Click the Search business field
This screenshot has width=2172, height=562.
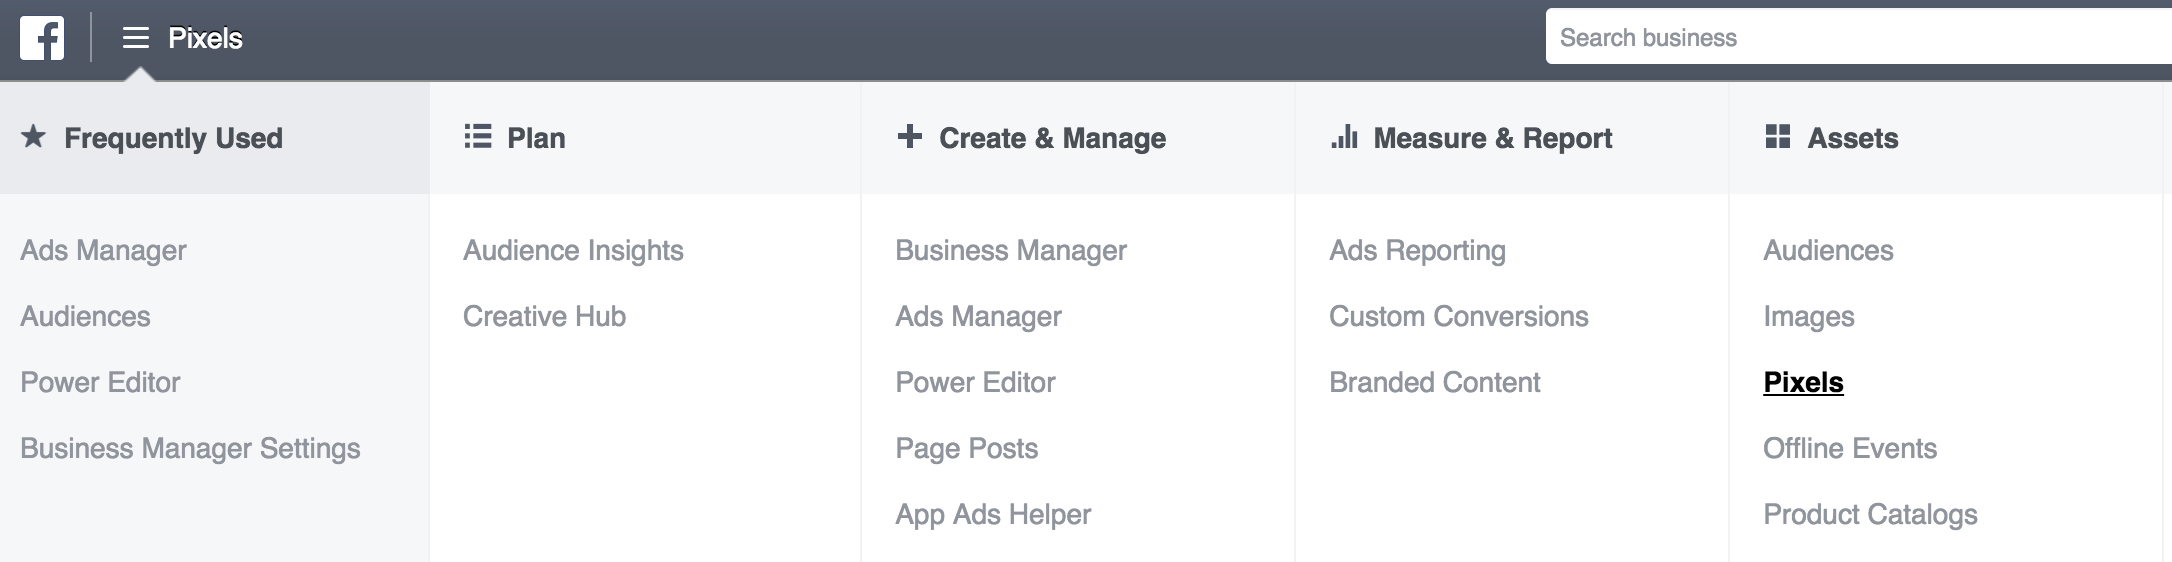click(1859, 37)
